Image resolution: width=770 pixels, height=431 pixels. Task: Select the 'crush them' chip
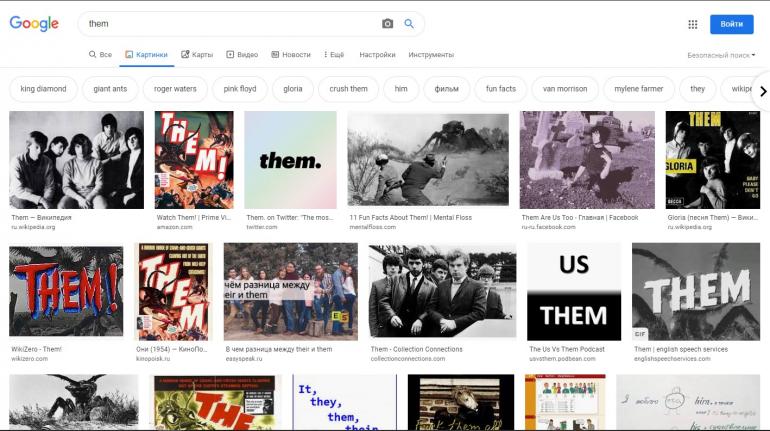[348, 89]
